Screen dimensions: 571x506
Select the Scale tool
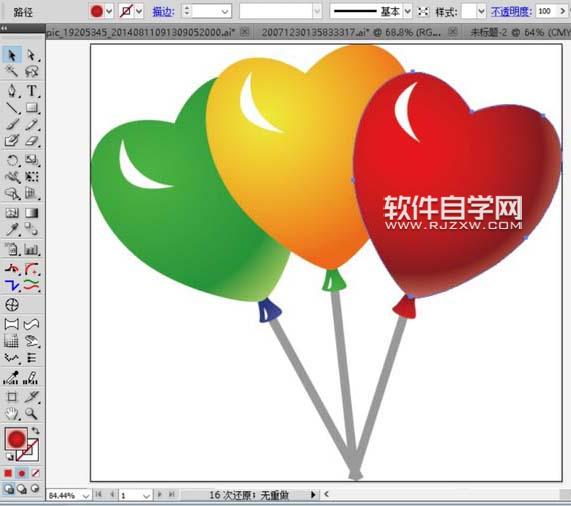32,160
